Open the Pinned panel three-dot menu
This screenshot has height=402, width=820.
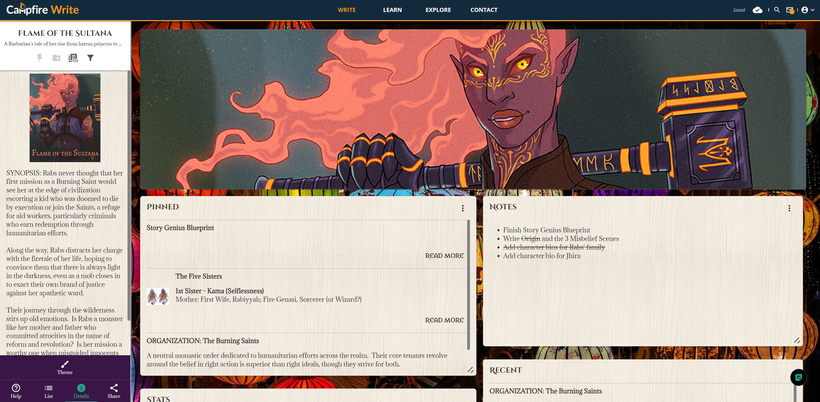tap(463, 208)
